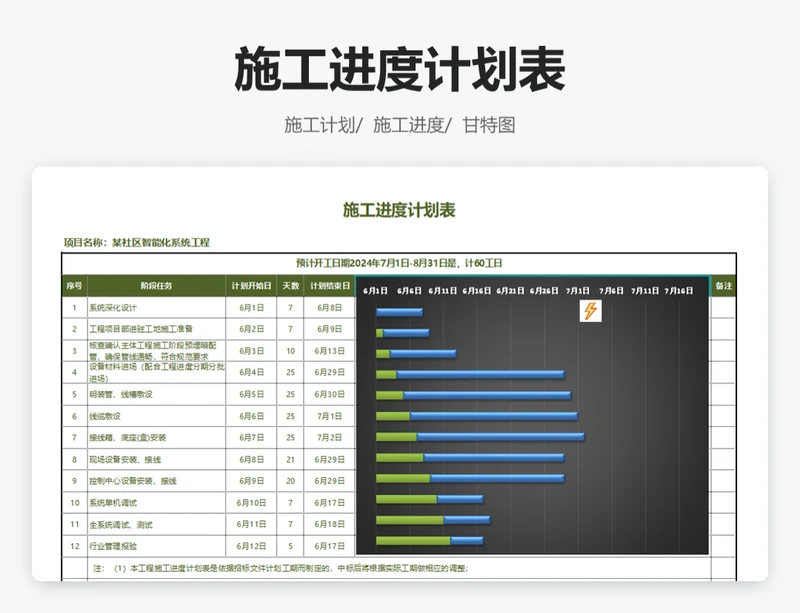Screen dimensions: 800x613
Task: Click days cell 5 in row 12
Action: (x=290, y=547)
